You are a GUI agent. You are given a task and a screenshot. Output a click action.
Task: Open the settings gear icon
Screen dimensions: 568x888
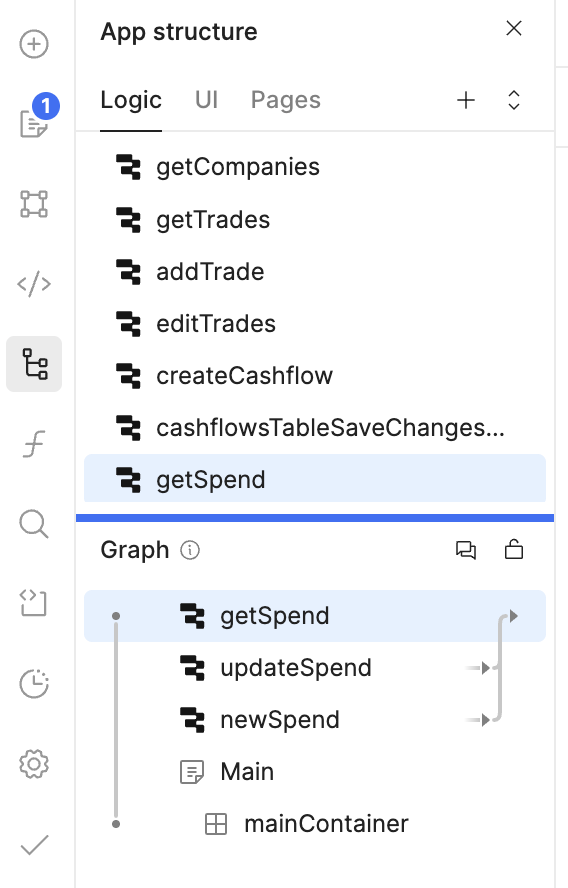34,764
